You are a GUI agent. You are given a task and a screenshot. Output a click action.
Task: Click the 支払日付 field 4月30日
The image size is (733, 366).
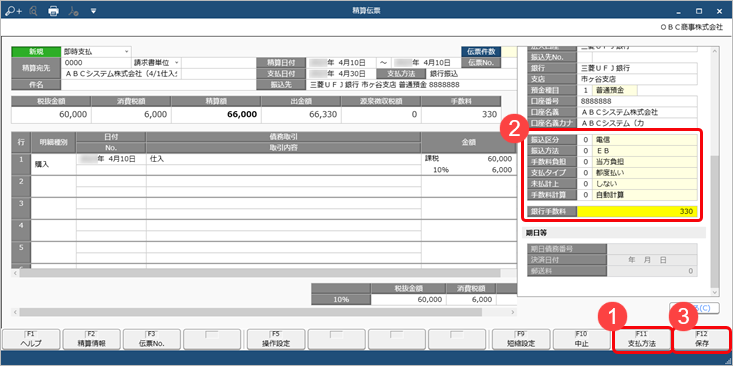[342, 73]
